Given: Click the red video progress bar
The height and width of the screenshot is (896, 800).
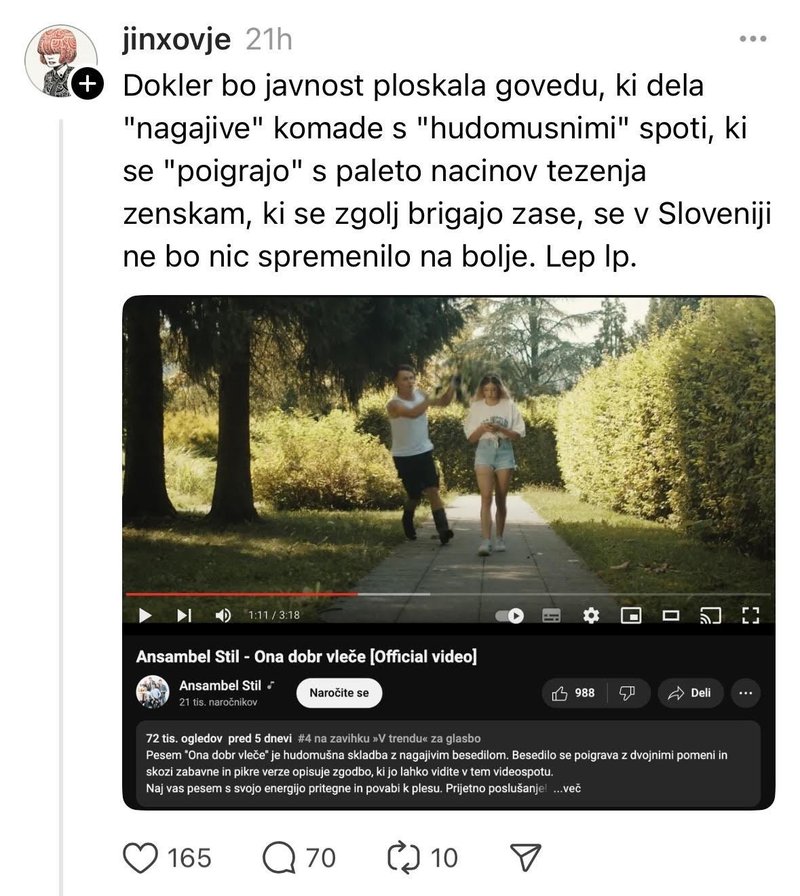Looking at the screenshot, I should point(241,594).
